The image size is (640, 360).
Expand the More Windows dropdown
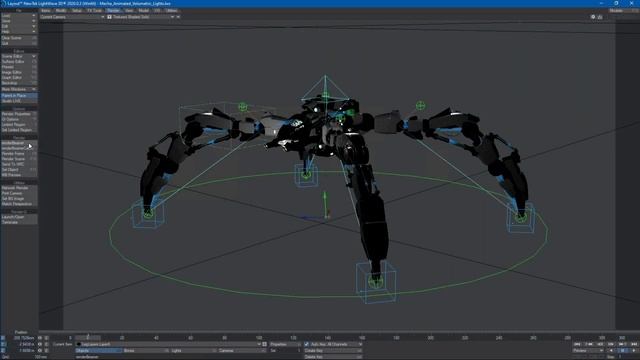[19, 89]
